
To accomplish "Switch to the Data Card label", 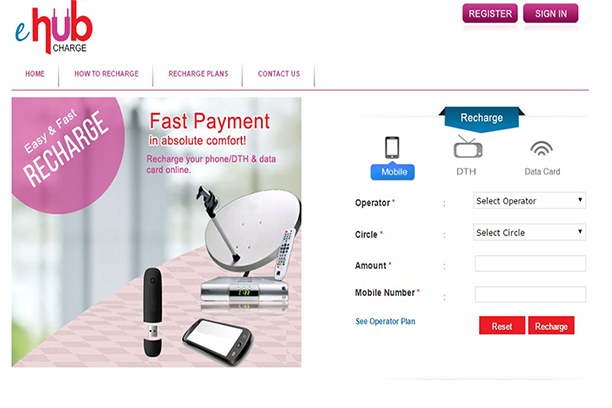I will (542, 171).
